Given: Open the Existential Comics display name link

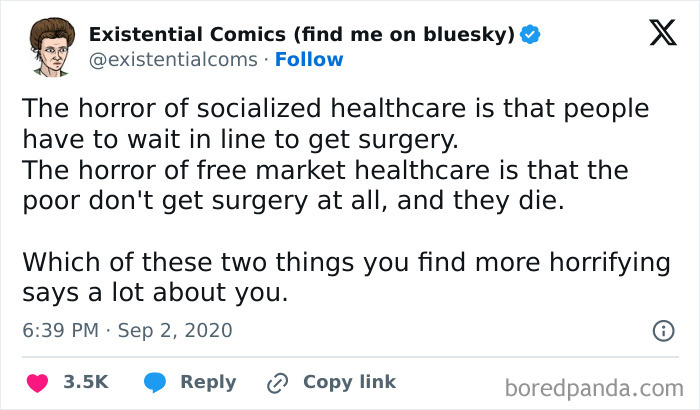Looking at the screenshot, I should click(x=301, y=35).
